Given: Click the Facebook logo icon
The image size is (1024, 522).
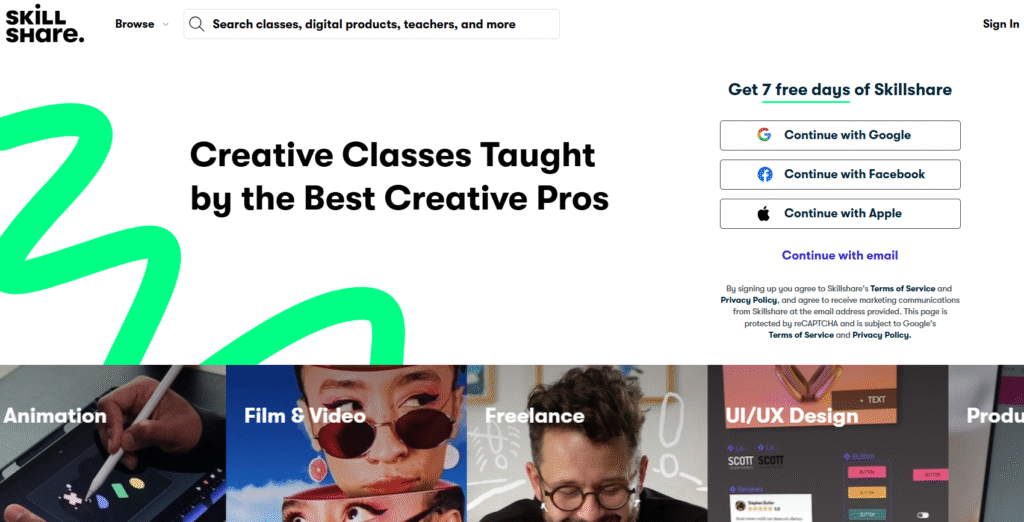Looking at the screenshot, I should [x=765, y=174].
